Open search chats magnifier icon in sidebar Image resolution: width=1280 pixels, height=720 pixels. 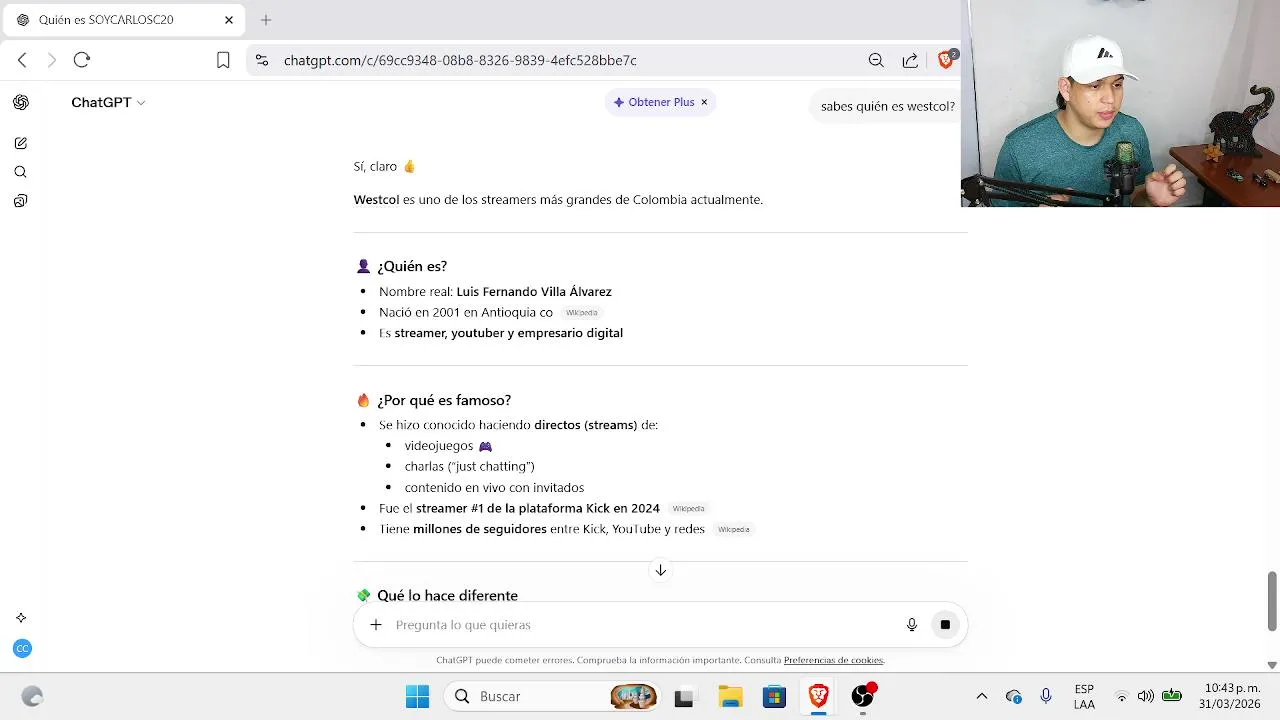click(x=21, y=172)
